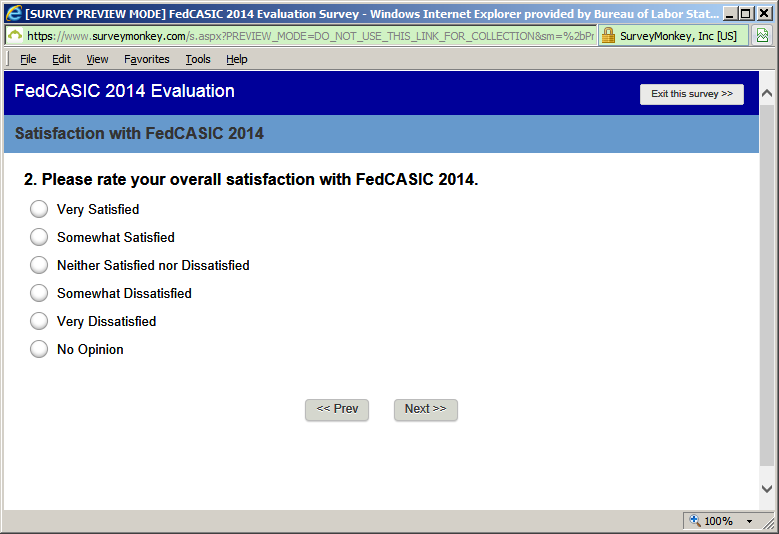Screen dimensions: 779x534
Task: Open the View menu
Action: (97, 59)
